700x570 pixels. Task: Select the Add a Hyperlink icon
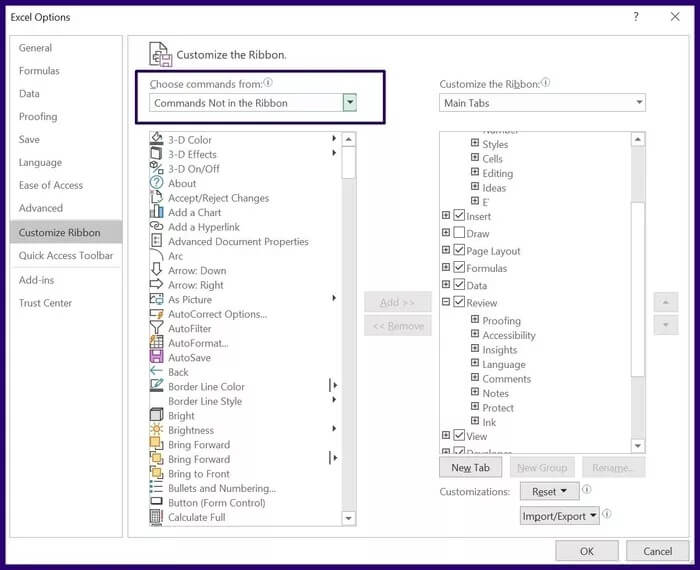point(156,226)
